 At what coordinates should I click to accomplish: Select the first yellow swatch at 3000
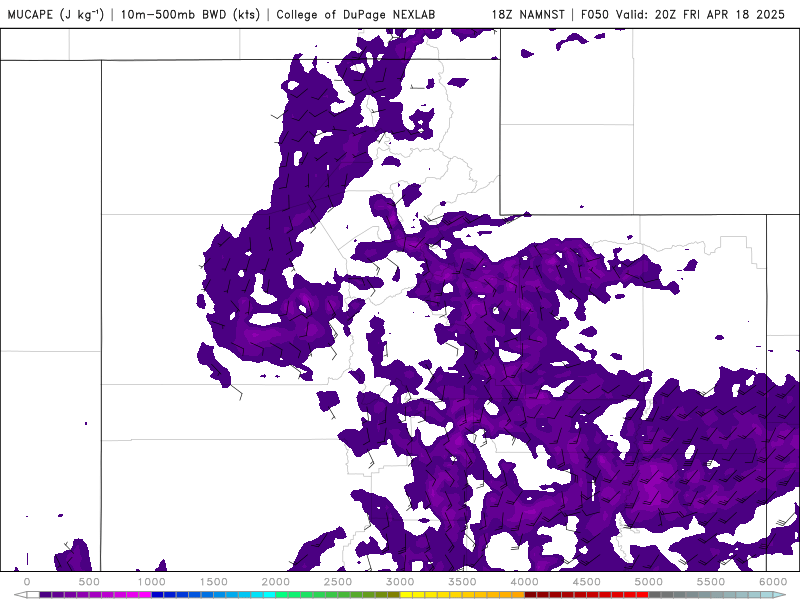click(406, 594)
